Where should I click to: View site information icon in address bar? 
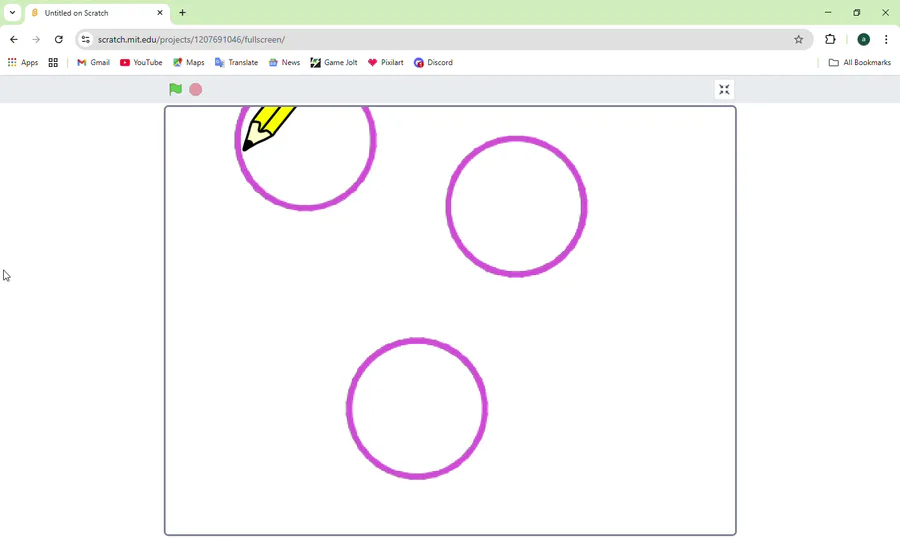coord(86,40)
